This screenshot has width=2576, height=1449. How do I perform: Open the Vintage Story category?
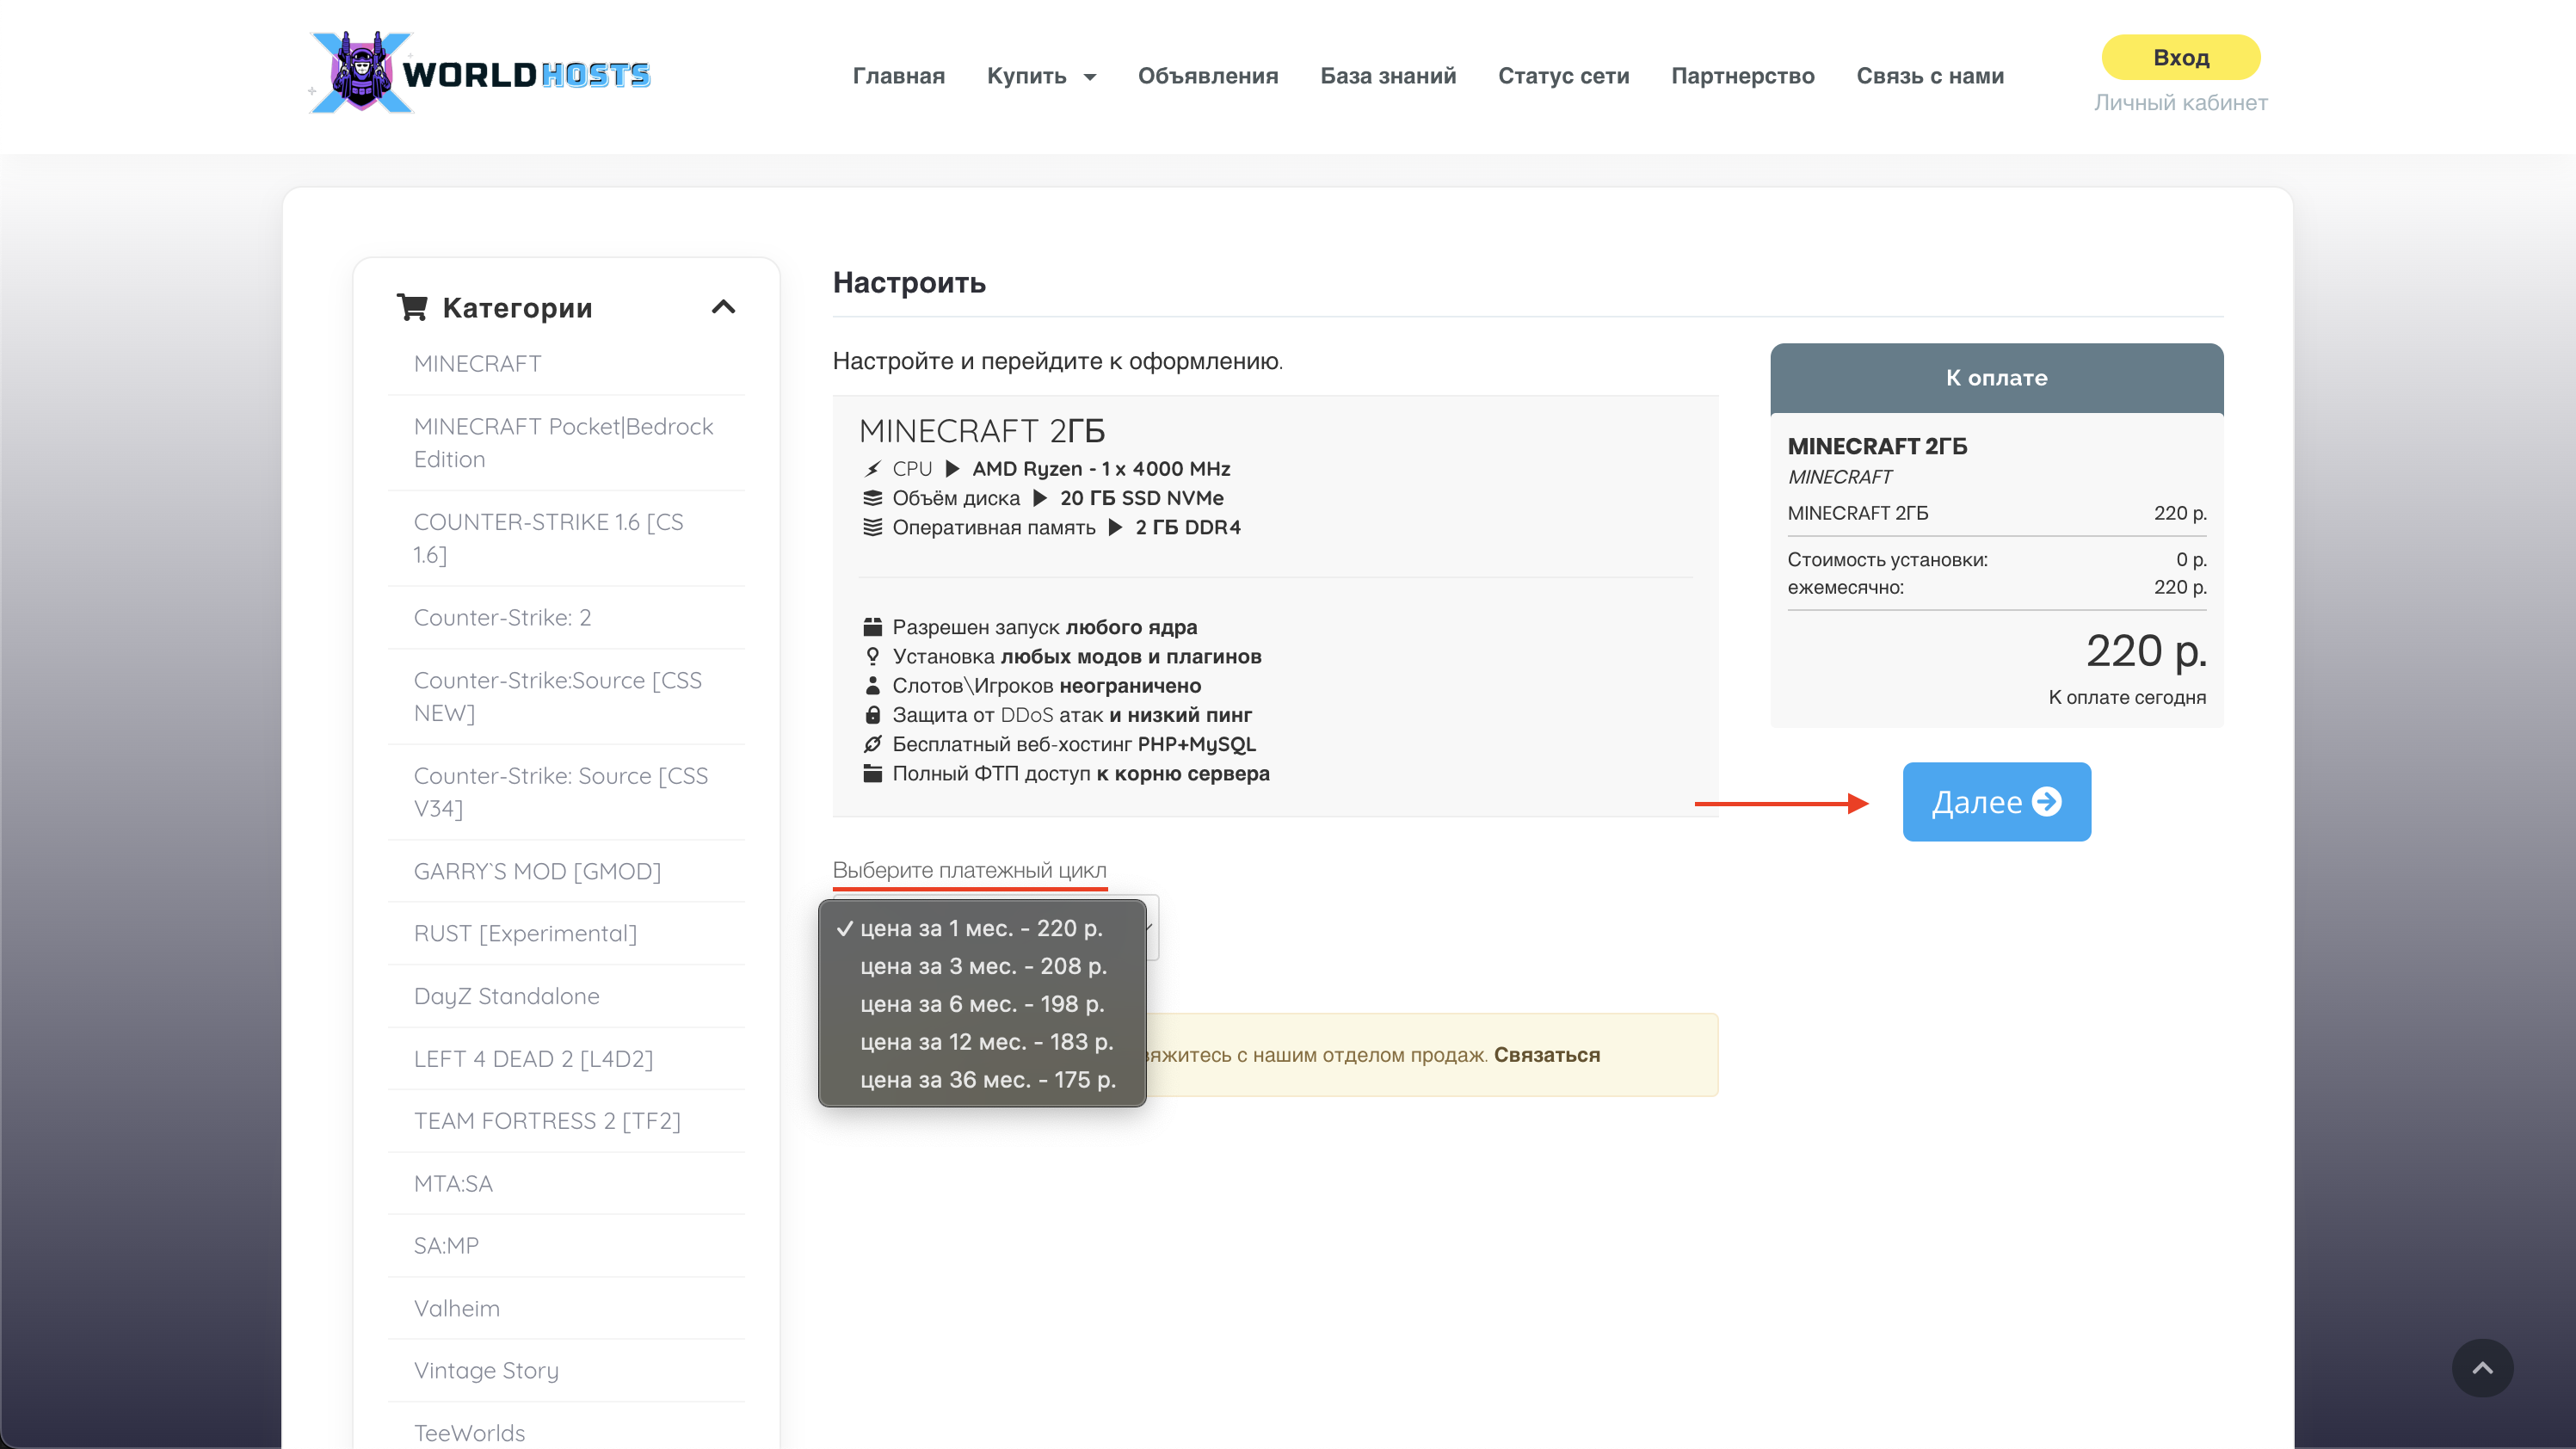[486, 1370]
